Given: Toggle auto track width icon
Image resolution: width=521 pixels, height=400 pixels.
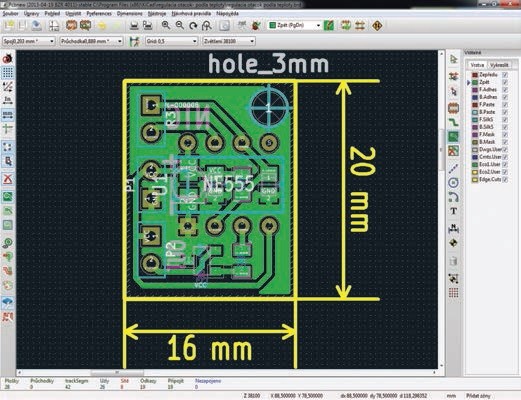Looking at the screenshot, I should (134, 41).
